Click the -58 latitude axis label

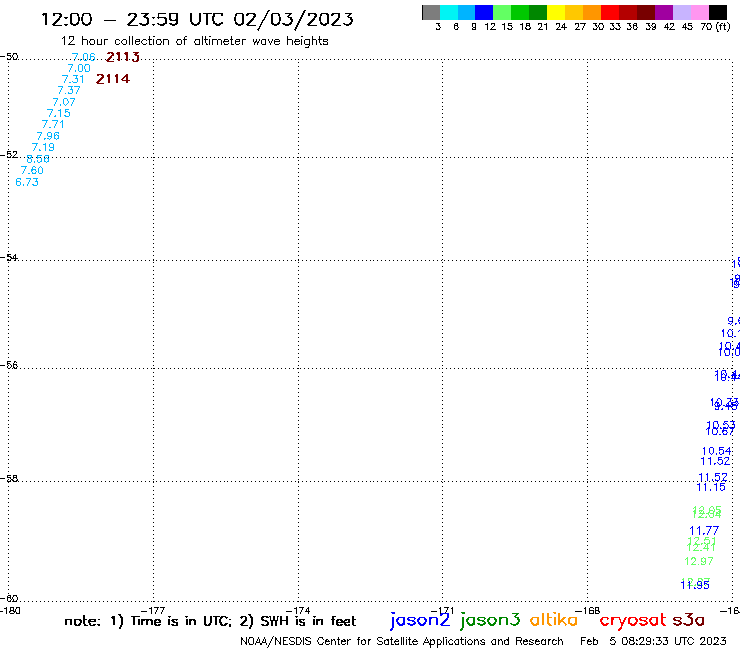[9, 479]
